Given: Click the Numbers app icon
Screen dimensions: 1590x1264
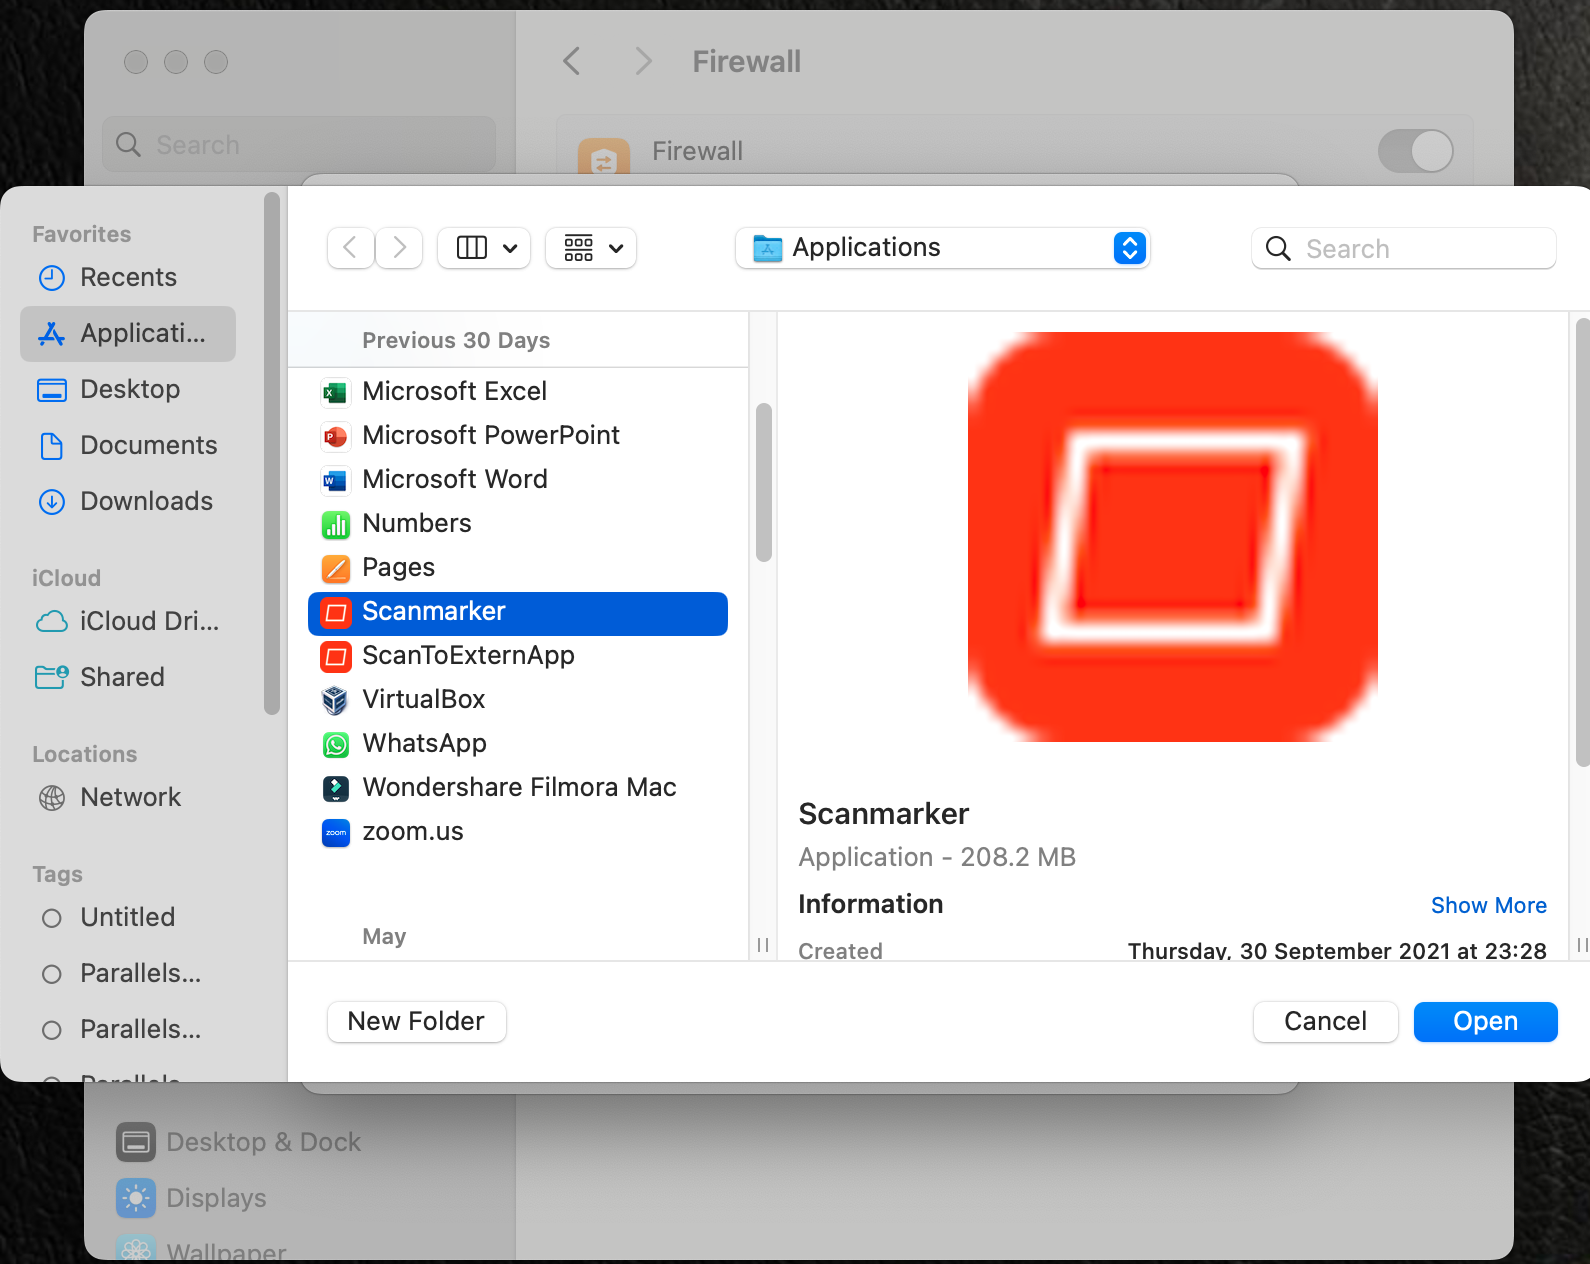Looking at the screenshot, I should pyautogui.click(x=335, y=524).
